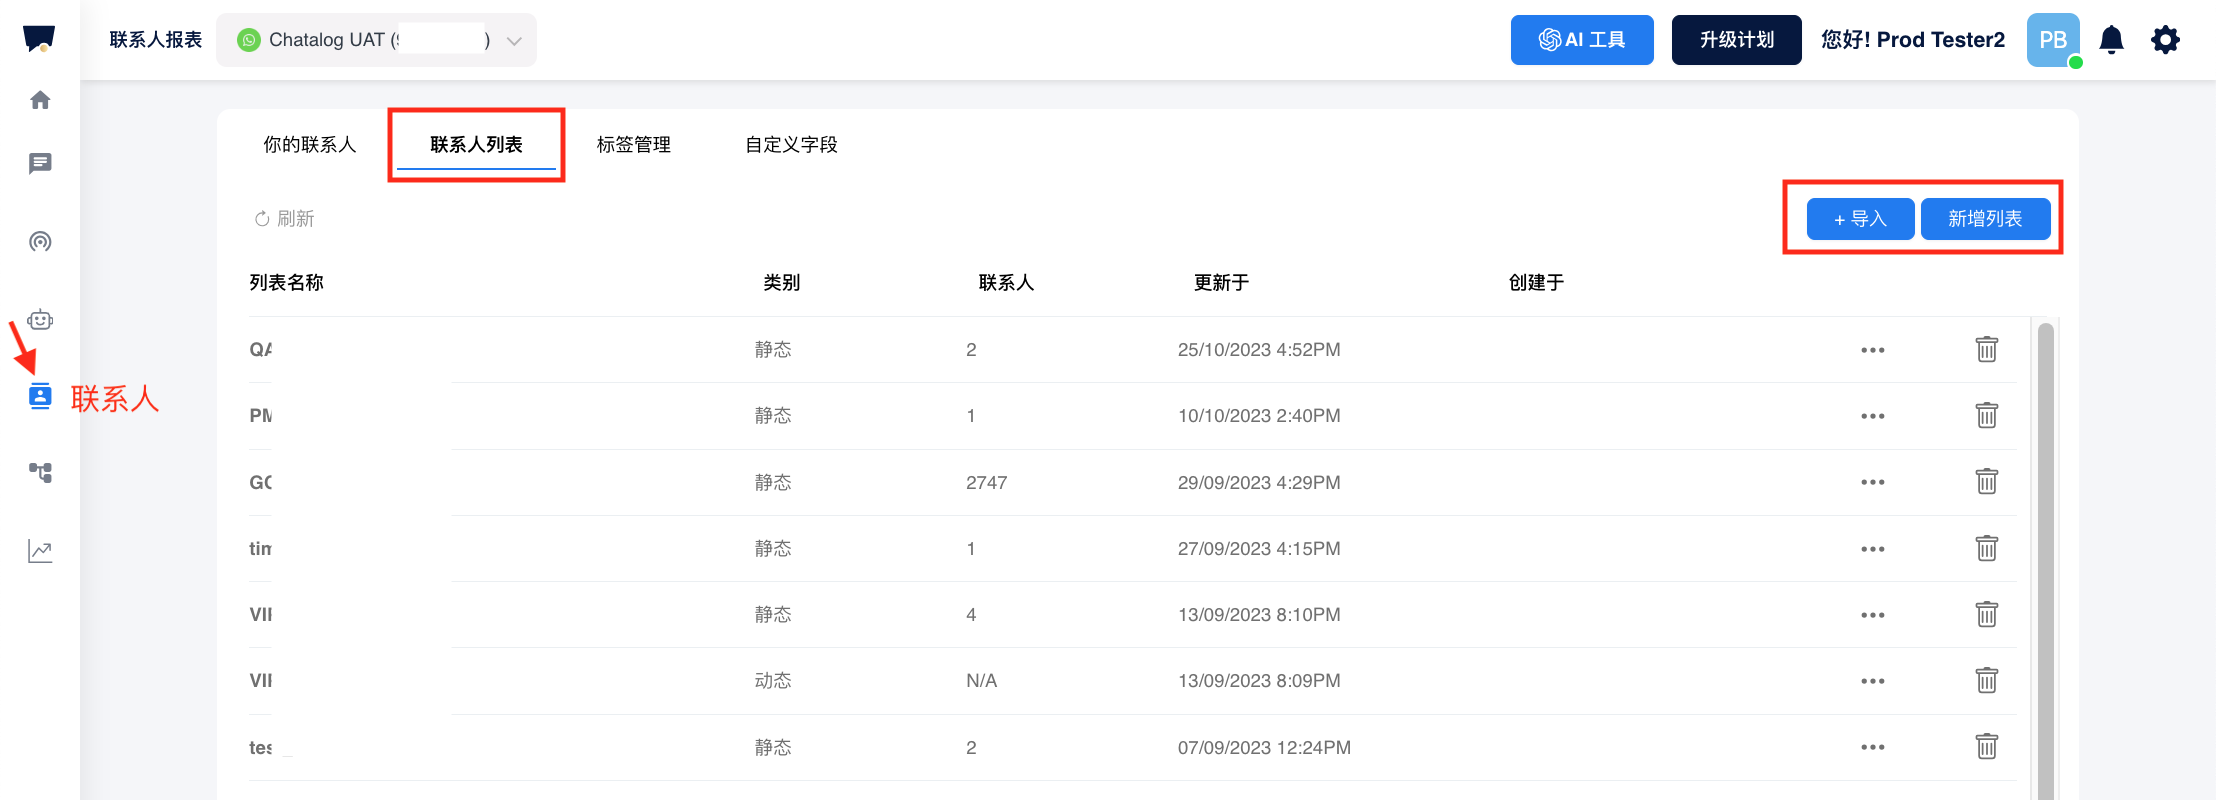
Task: Click the PB user avatar
Action: (2052, 40)
